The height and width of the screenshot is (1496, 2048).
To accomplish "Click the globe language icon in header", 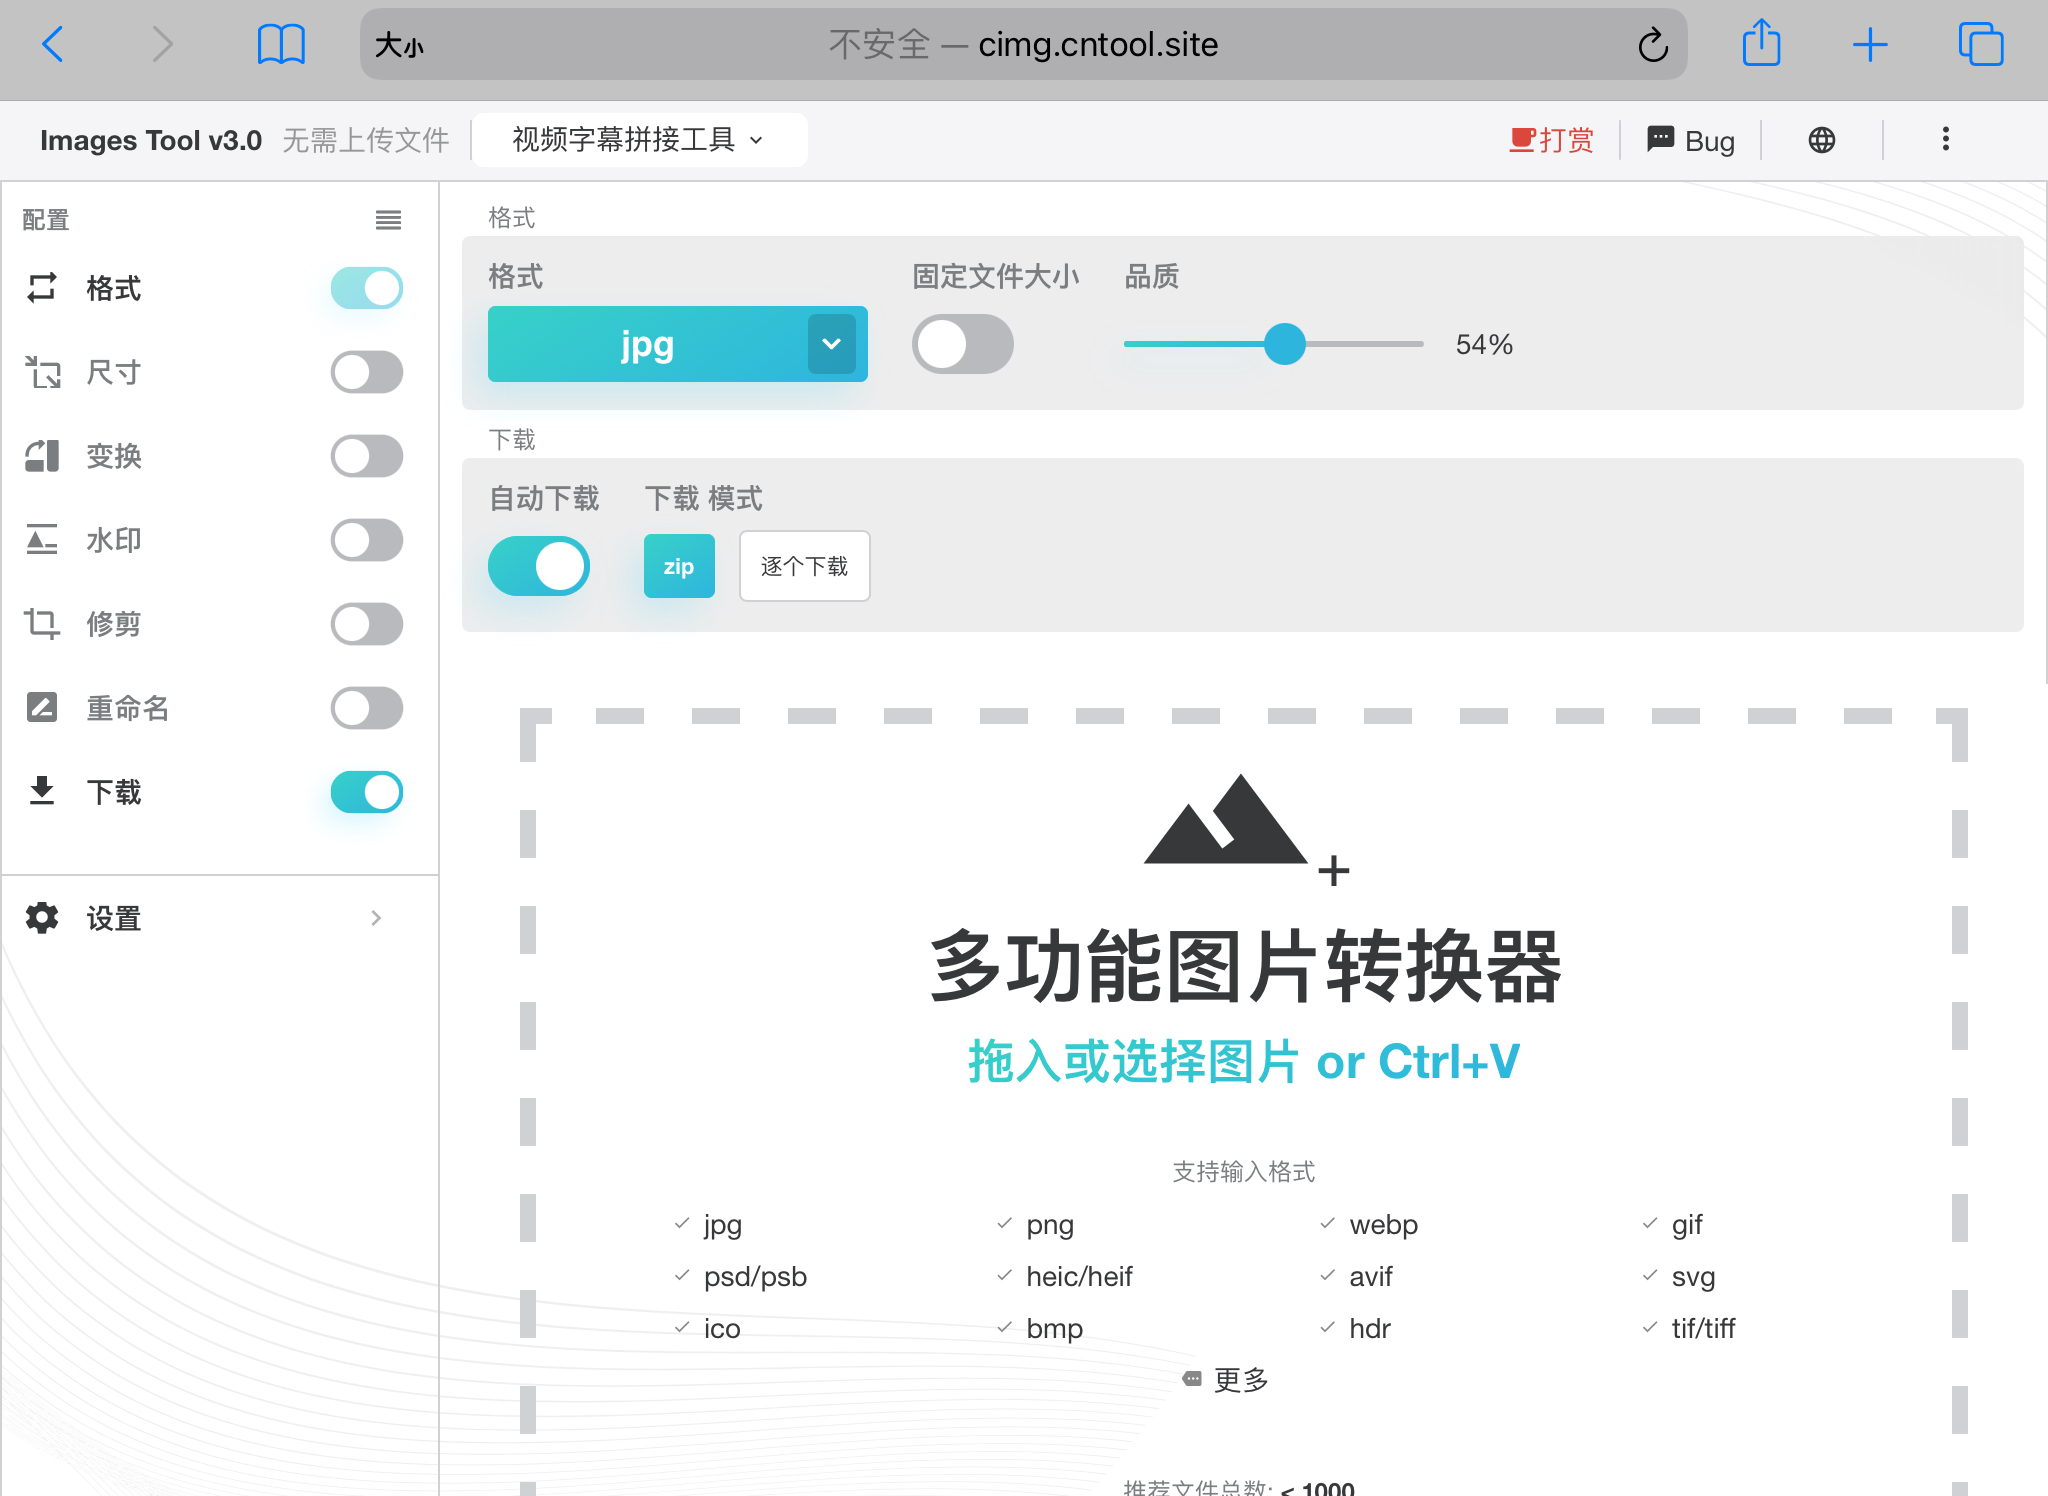I will (x=1822, y=139).
